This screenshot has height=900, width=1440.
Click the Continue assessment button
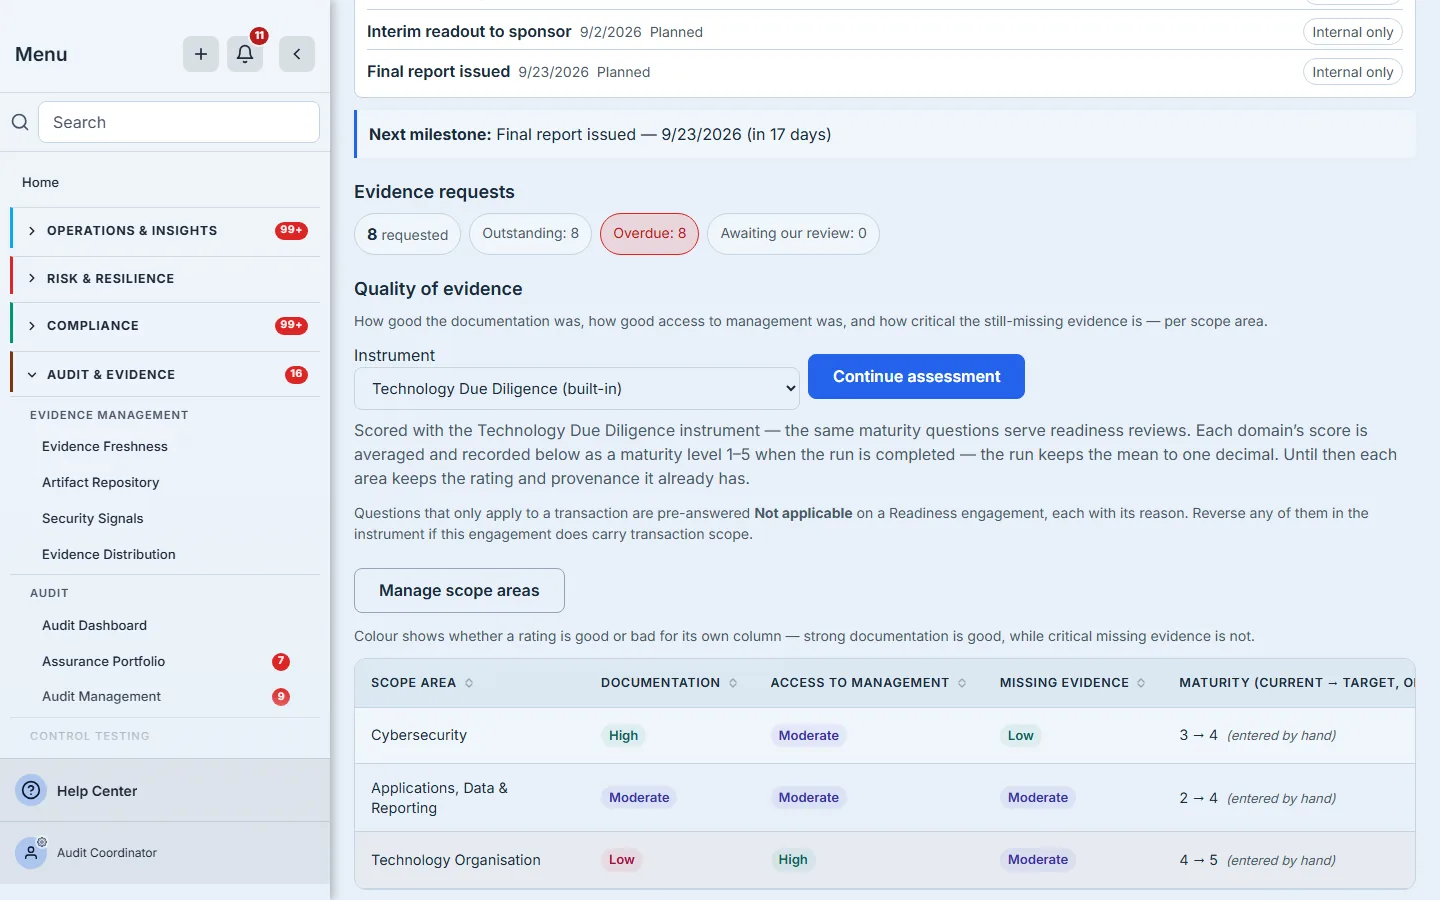click(x=916, y=376)
